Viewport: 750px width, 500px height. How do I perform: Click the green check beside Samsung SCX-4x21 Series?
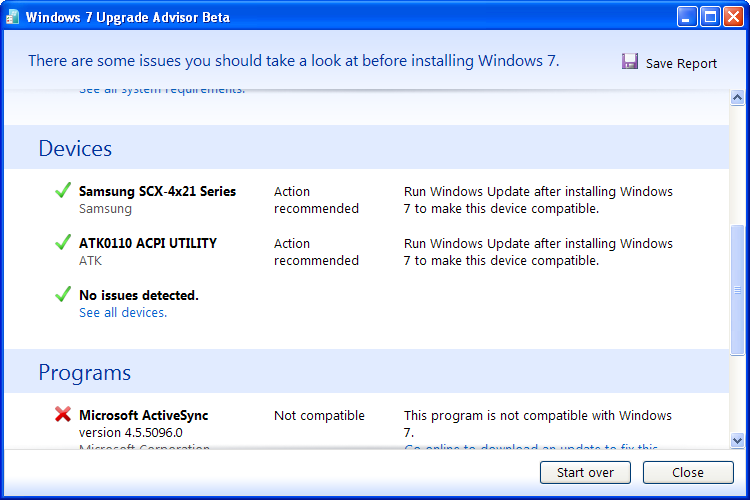click(x=63, y=190)
